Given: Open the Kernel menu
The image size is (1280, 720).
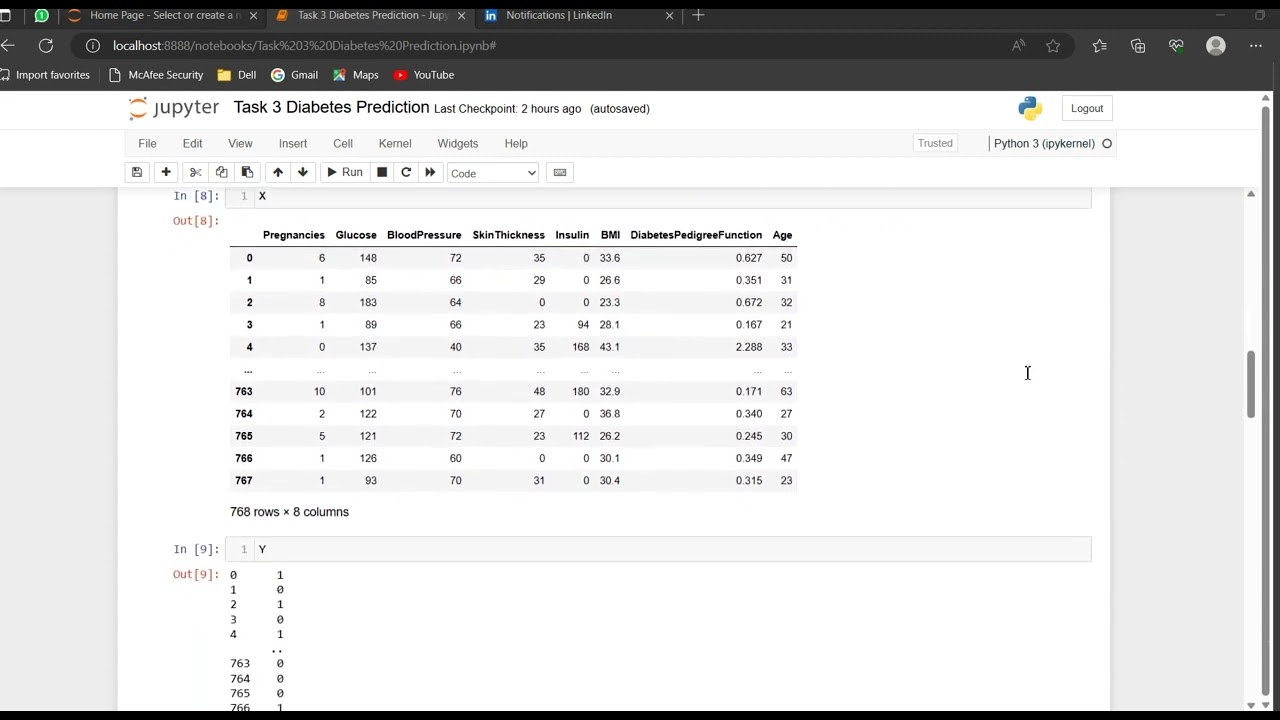Looking at the screenshot, I should click(x=395, y=143).
